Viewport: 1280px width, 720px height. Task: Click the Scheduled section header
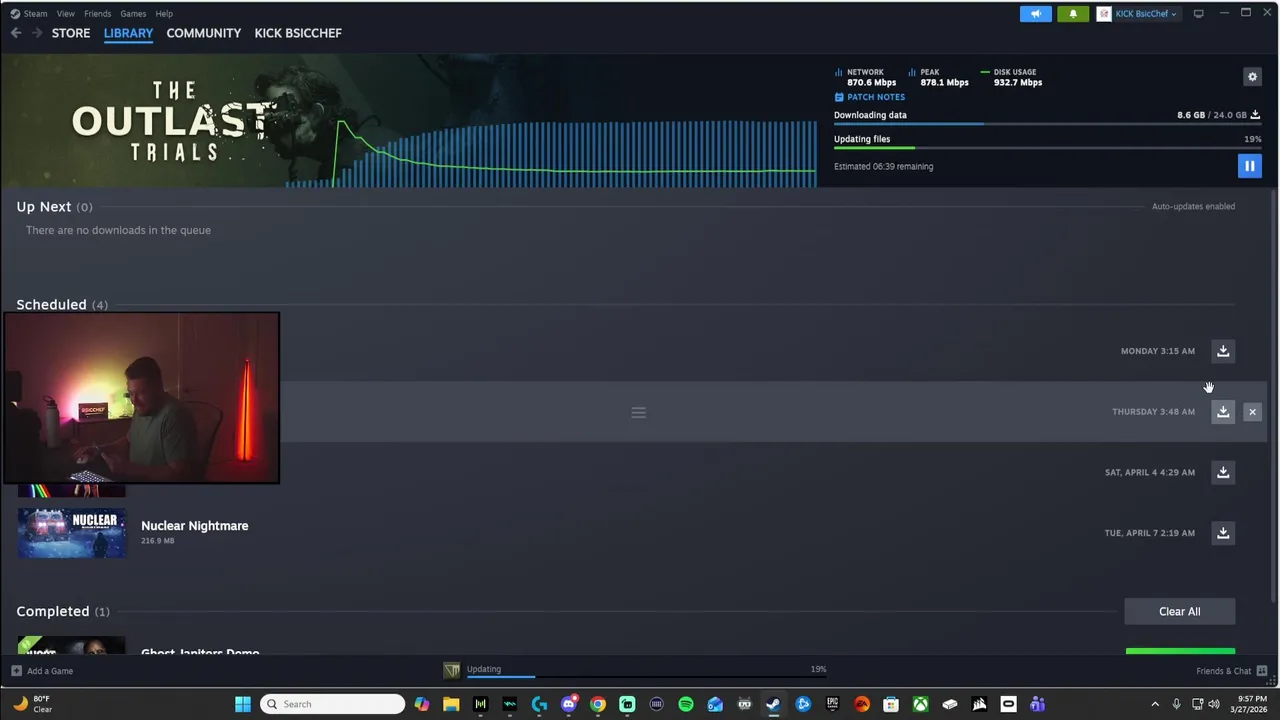tap(62, 304)
